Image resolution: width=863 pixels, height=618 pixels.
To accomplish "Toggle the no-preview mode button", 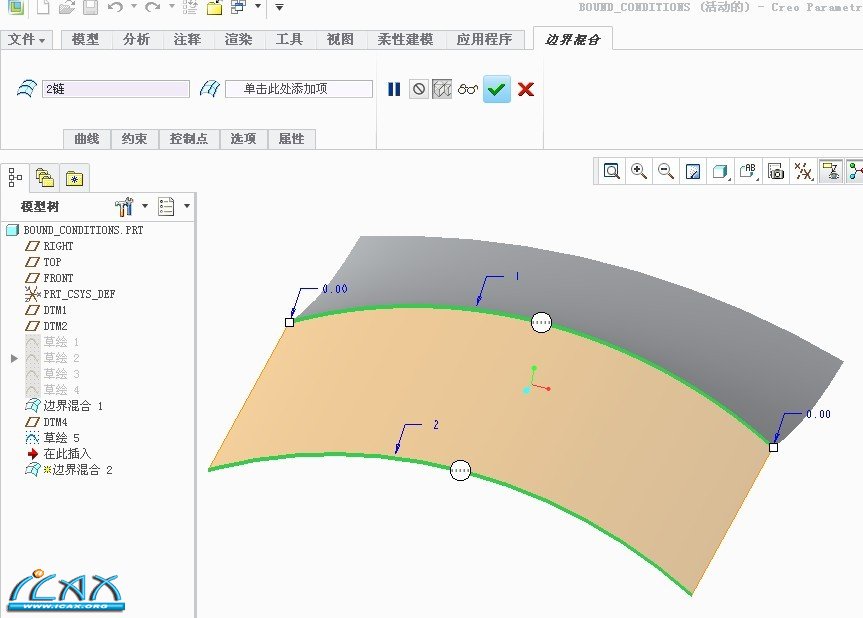I will coord(419,89).
